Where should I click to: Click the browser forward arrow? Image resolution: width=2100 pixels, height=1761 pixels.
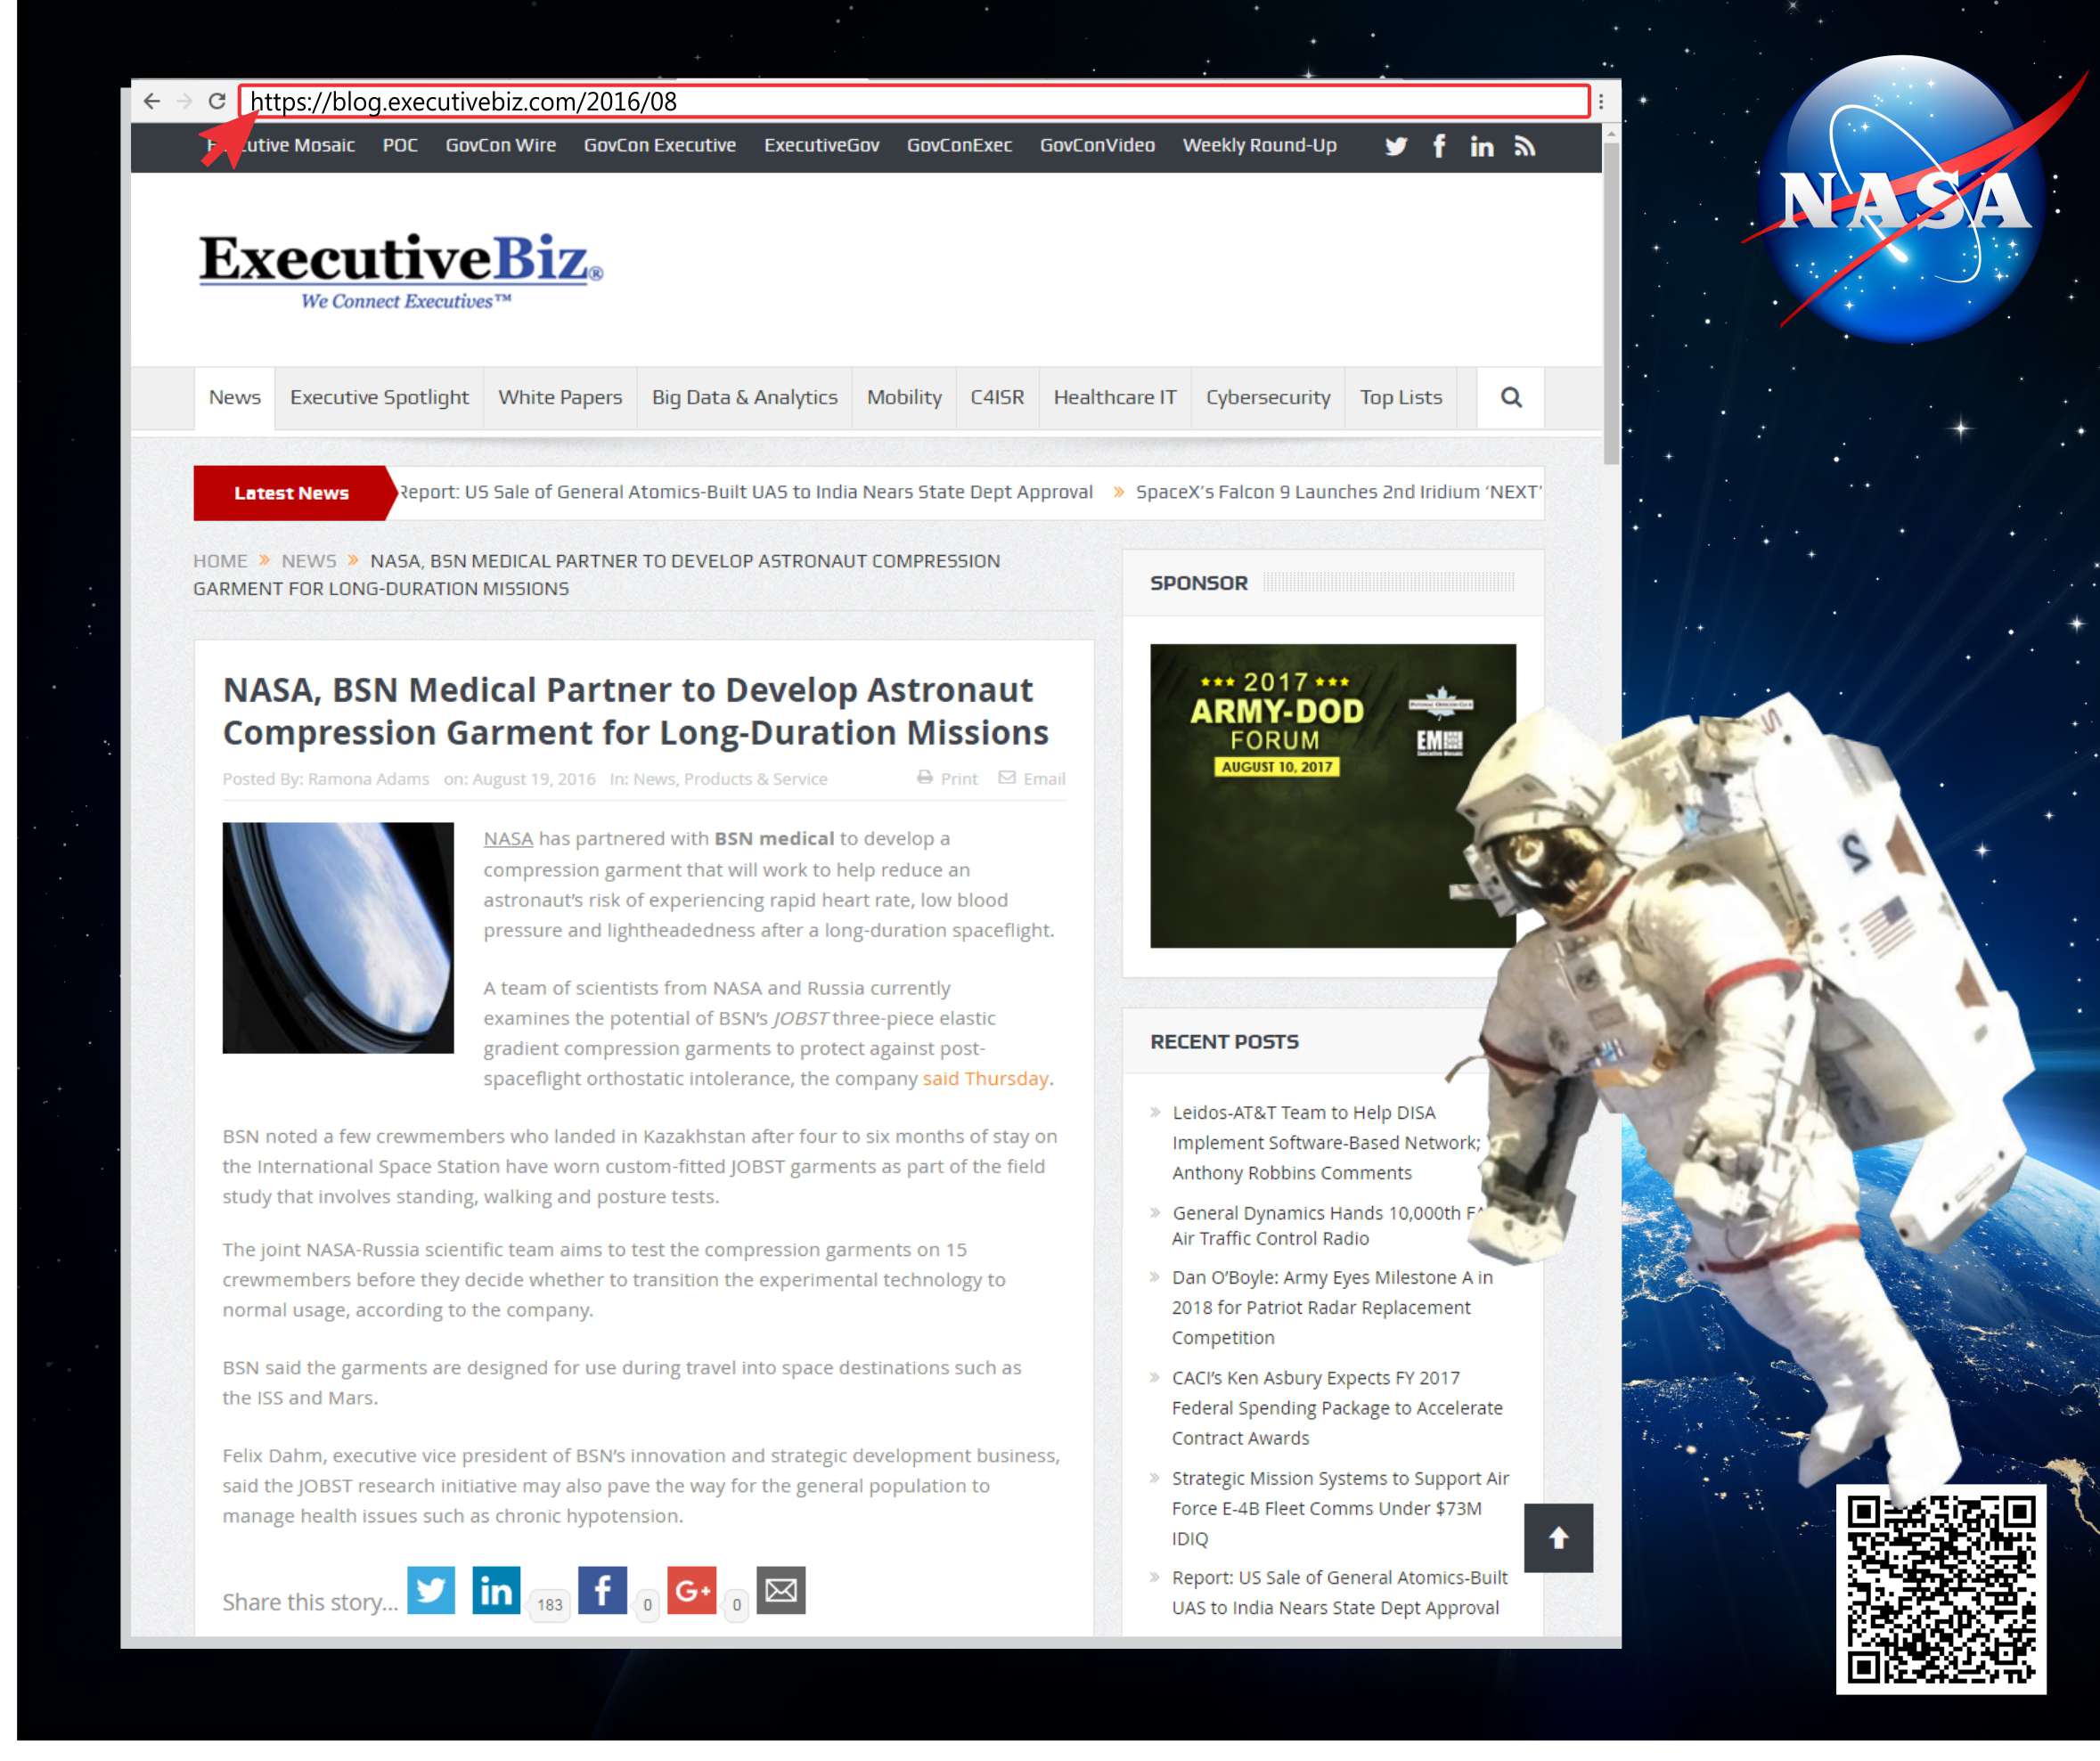(184, 101)
